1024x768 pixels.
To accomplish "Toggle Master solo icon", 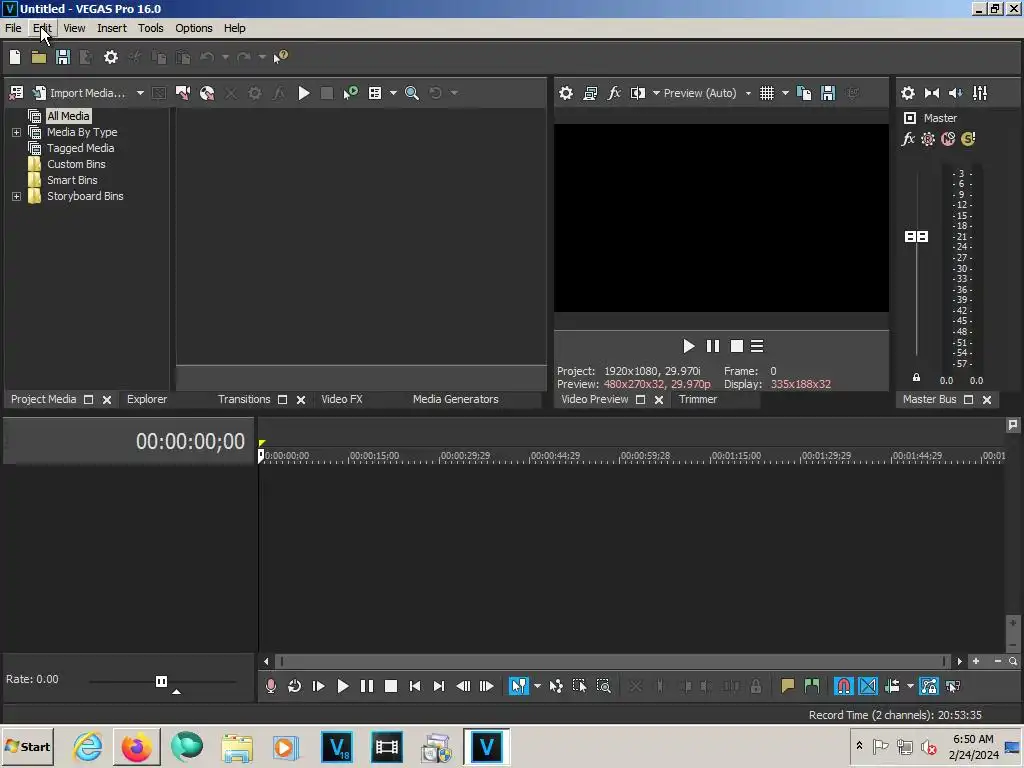I will tap(968, 139).
